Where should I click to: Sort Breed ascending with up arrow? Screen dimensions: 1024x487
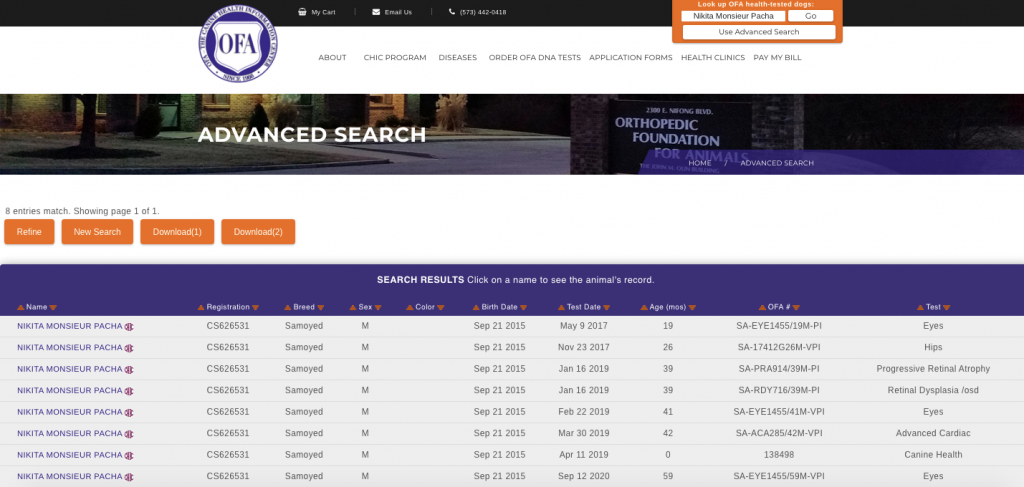tap(288, 307)
